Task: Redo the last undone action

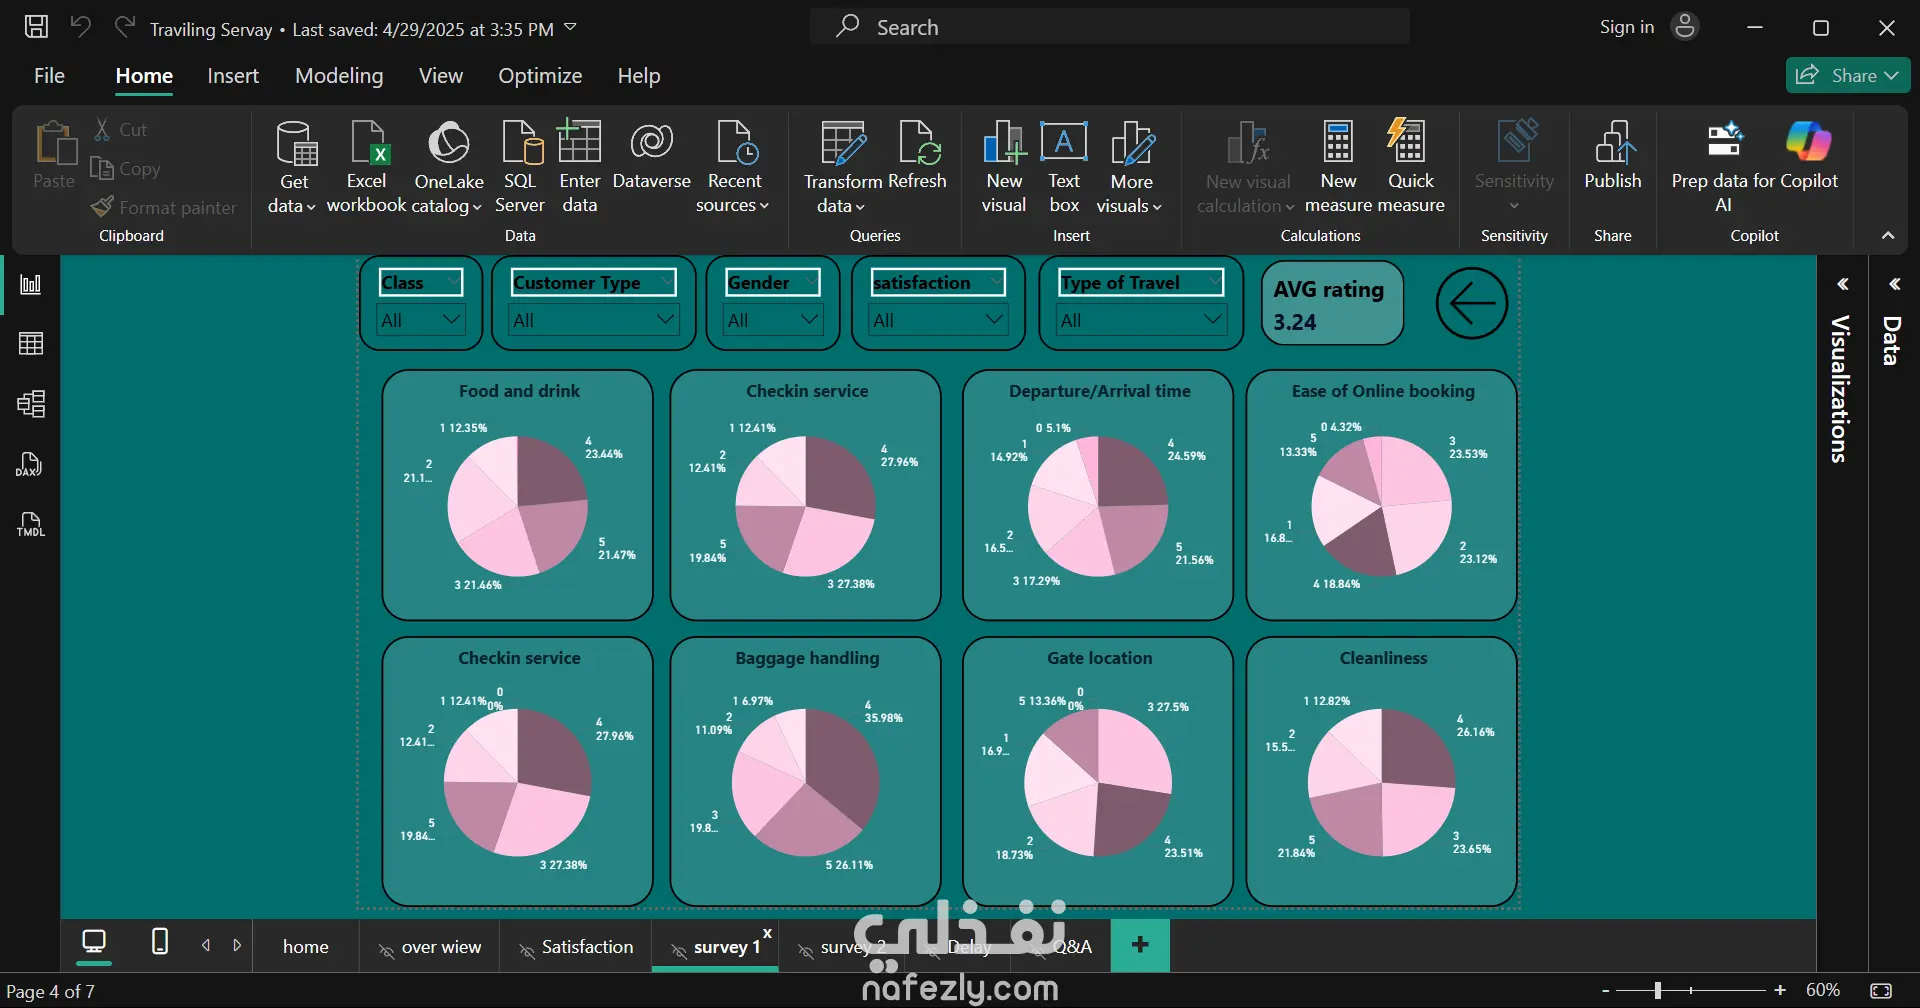Action: 124,27
